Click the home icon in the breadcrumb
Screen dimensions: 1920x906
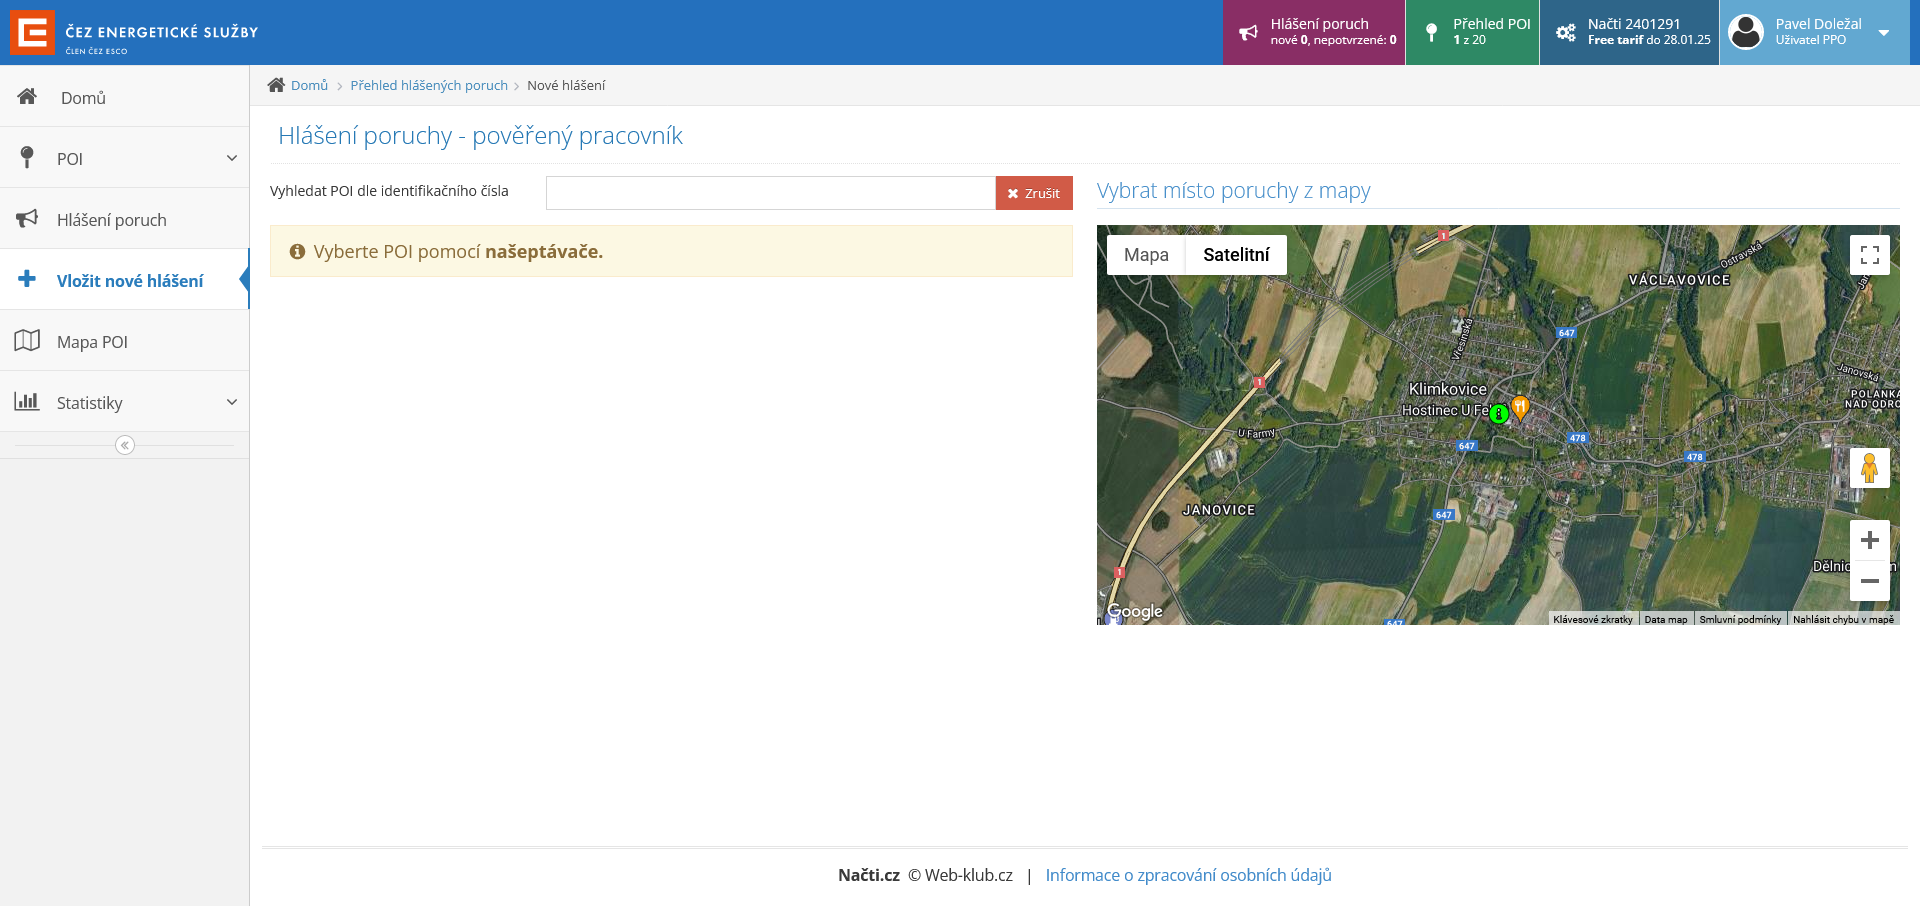tap(276, 85)
